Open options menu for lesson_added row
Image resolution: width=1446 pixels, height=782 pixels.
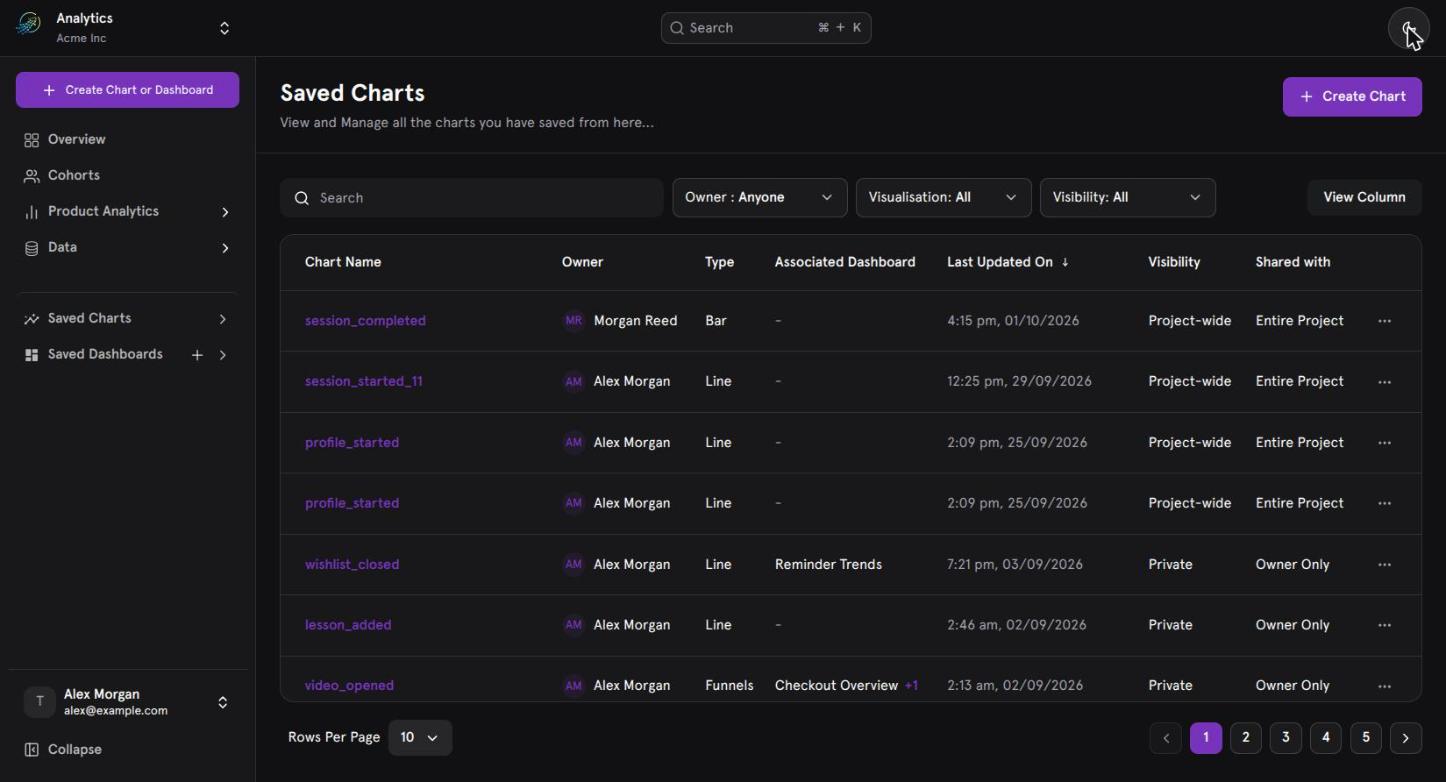(1384, 625)
